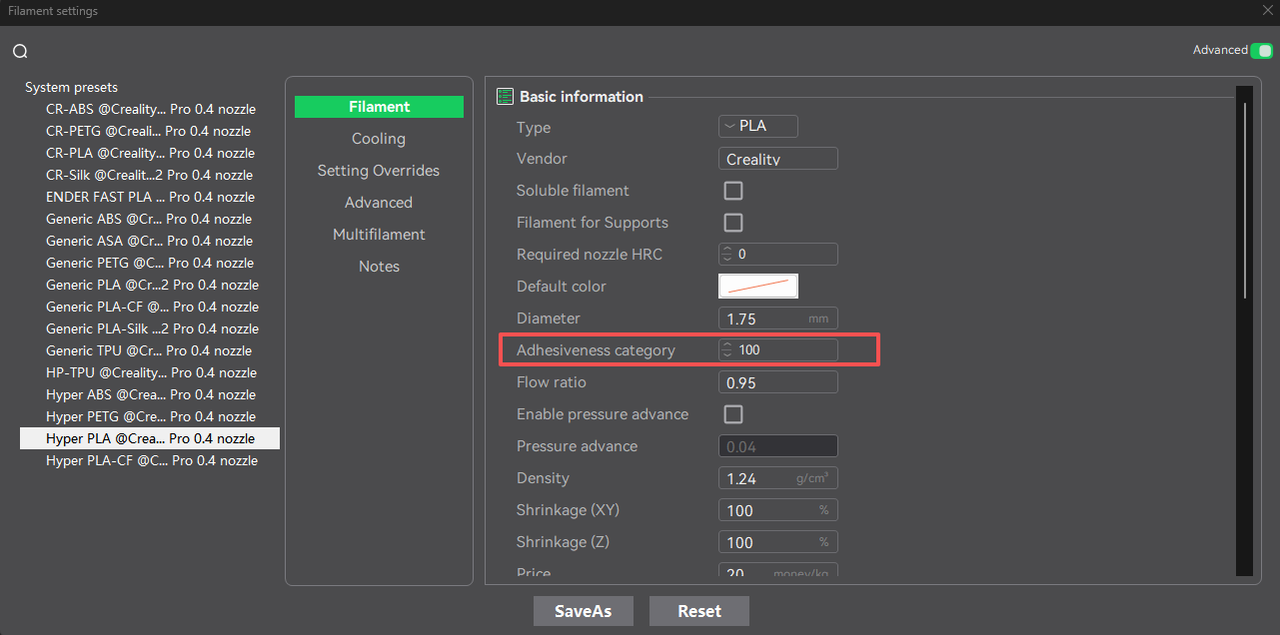
Task: Adjust the Required nozzle HRC stepper
Action: pyautogui.click(x=727, y=255)
